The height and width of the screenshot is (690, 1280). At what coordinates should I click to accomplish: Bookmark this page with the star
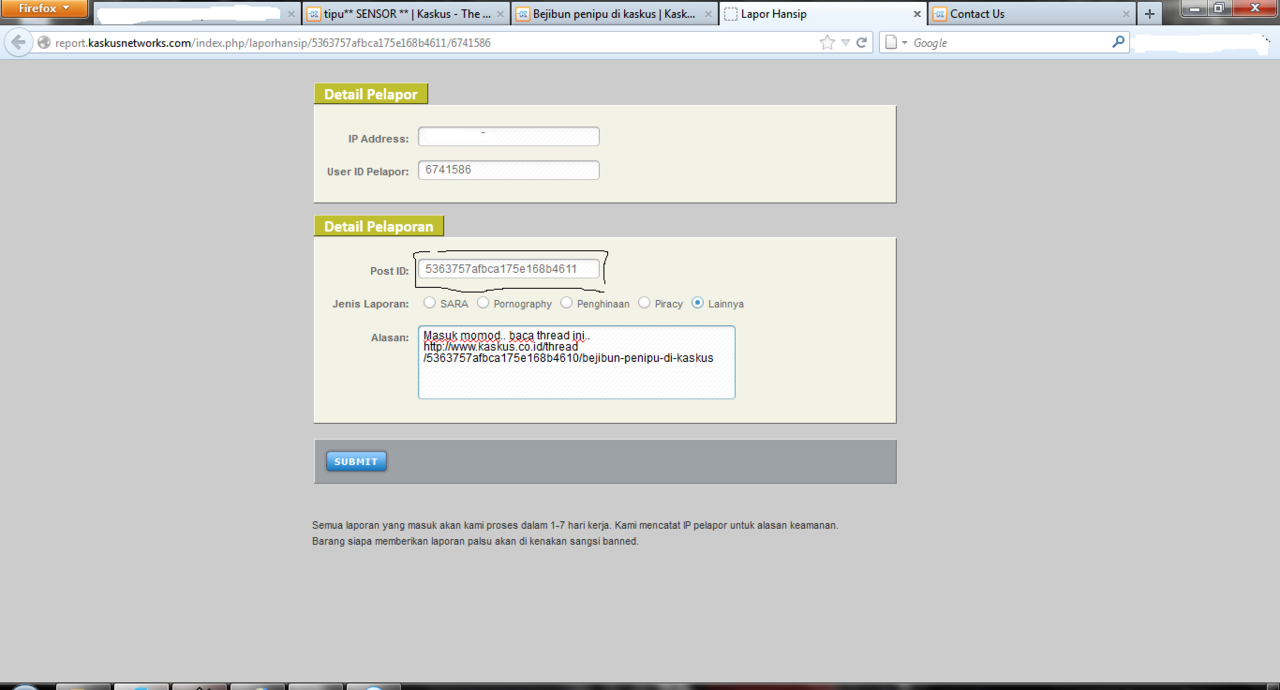coord(827,43)
